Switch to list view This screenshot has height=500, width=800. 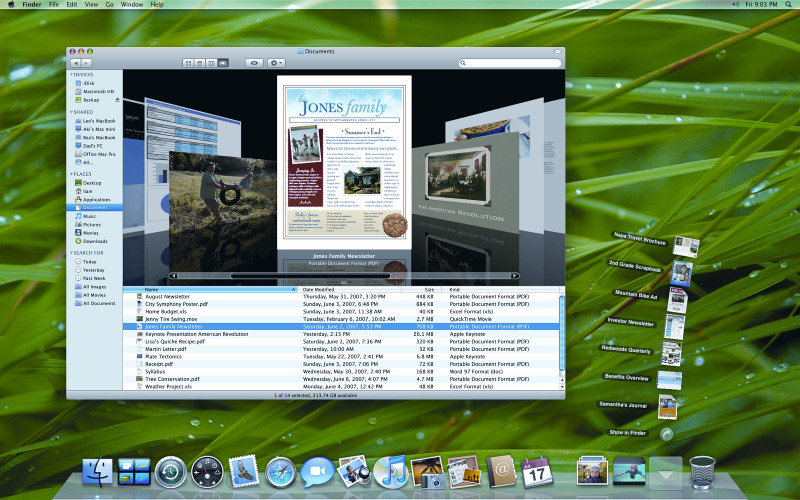[199, 63]
